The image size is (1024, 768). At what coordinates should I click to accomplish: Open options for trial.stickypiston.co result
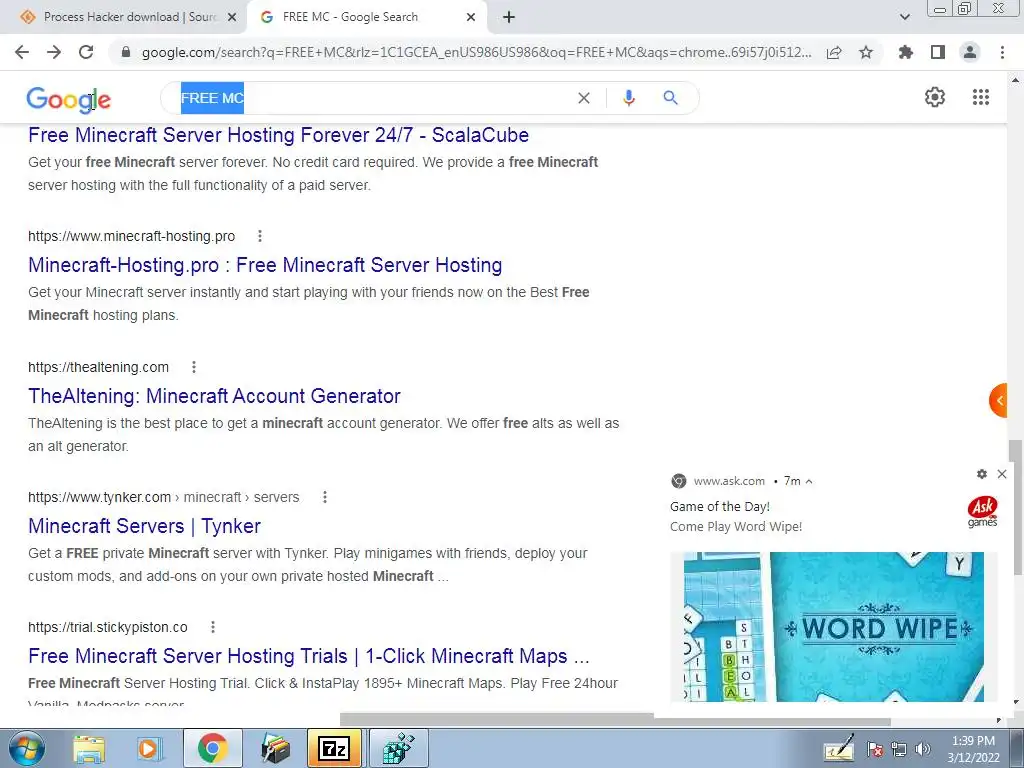point(212,627)
